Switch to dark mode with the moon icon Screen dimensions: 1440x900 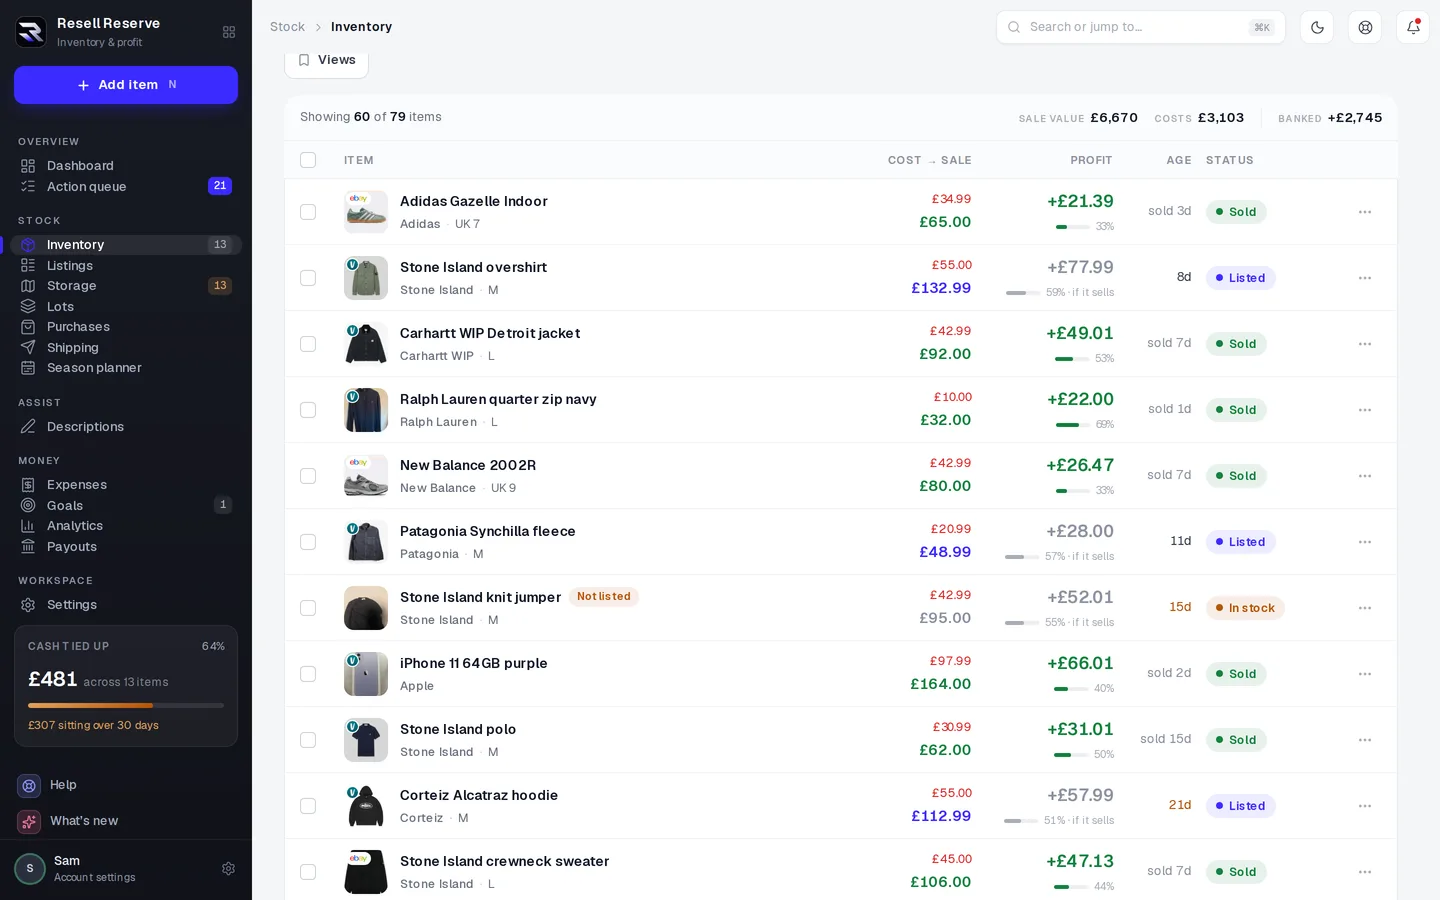pyautogui.click(x=1317, y=27)
